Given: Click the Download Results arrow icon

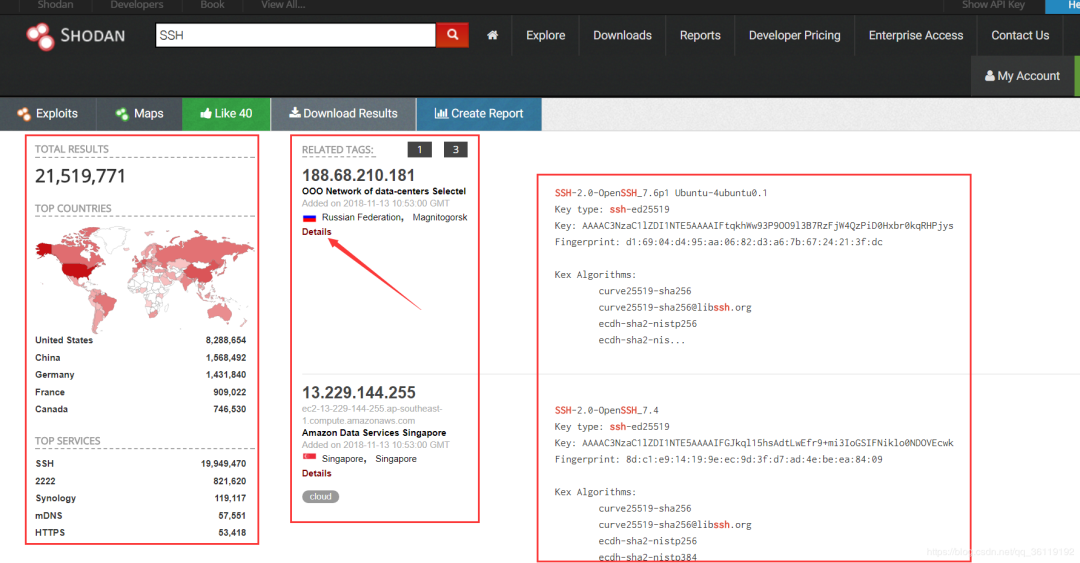Looking at the screenshot, I should (294, 112).
